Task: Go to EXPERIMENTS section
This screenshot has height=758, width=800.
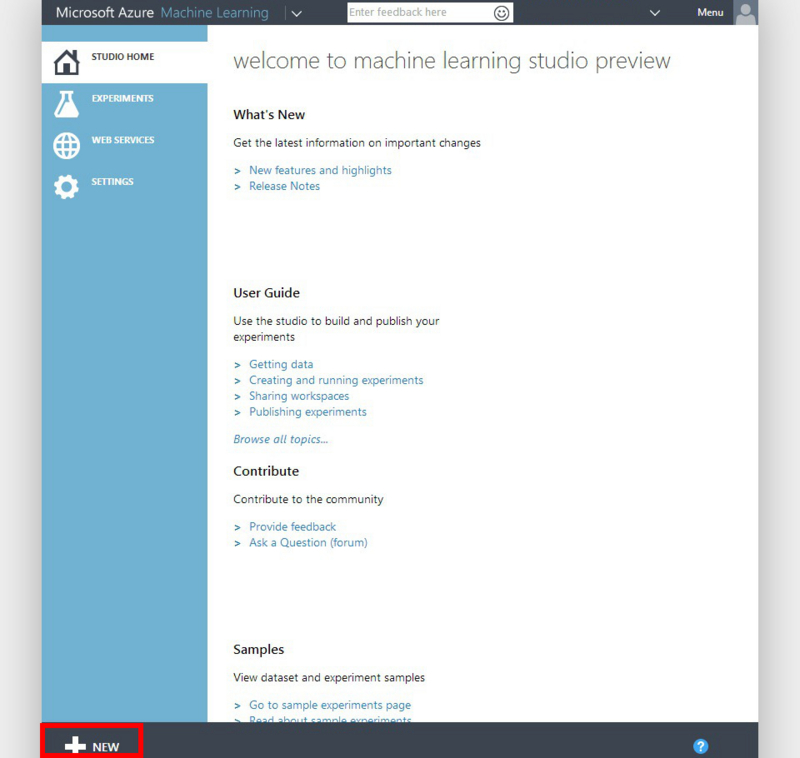Action: coord(122,98)
